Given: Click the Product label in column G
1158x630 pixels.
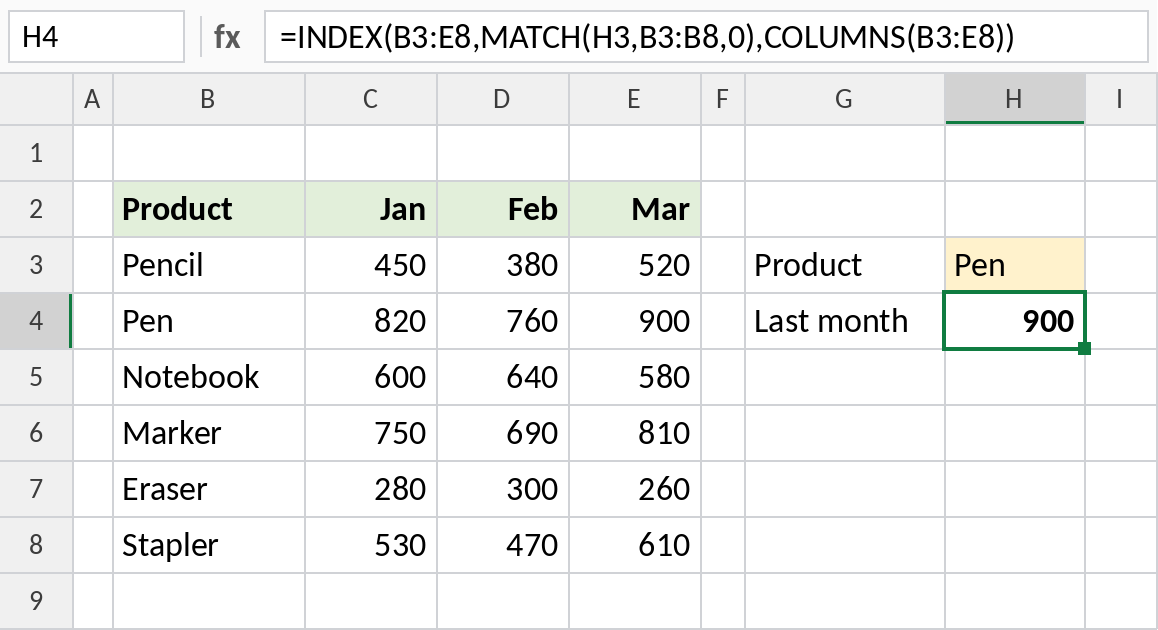Looking at the screenshot, I should (x=845, y=265).
